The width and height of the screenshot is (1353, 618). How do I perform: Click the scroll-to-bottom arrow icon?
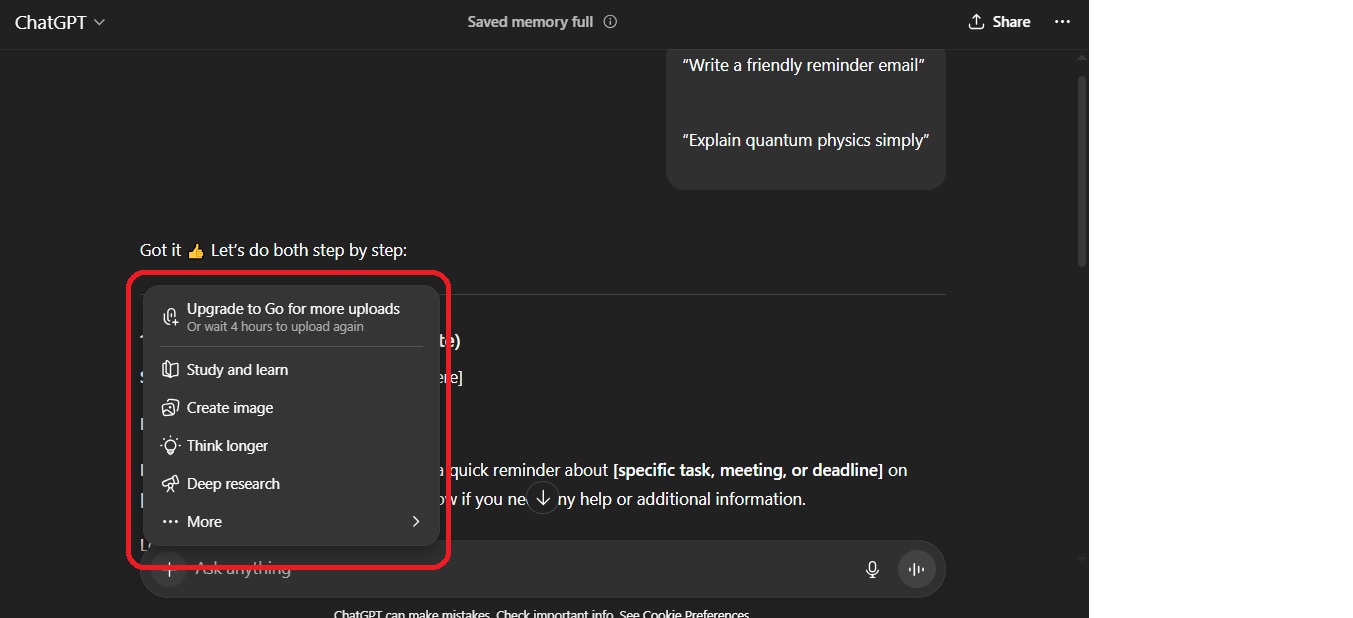click(x=543, y=497)
